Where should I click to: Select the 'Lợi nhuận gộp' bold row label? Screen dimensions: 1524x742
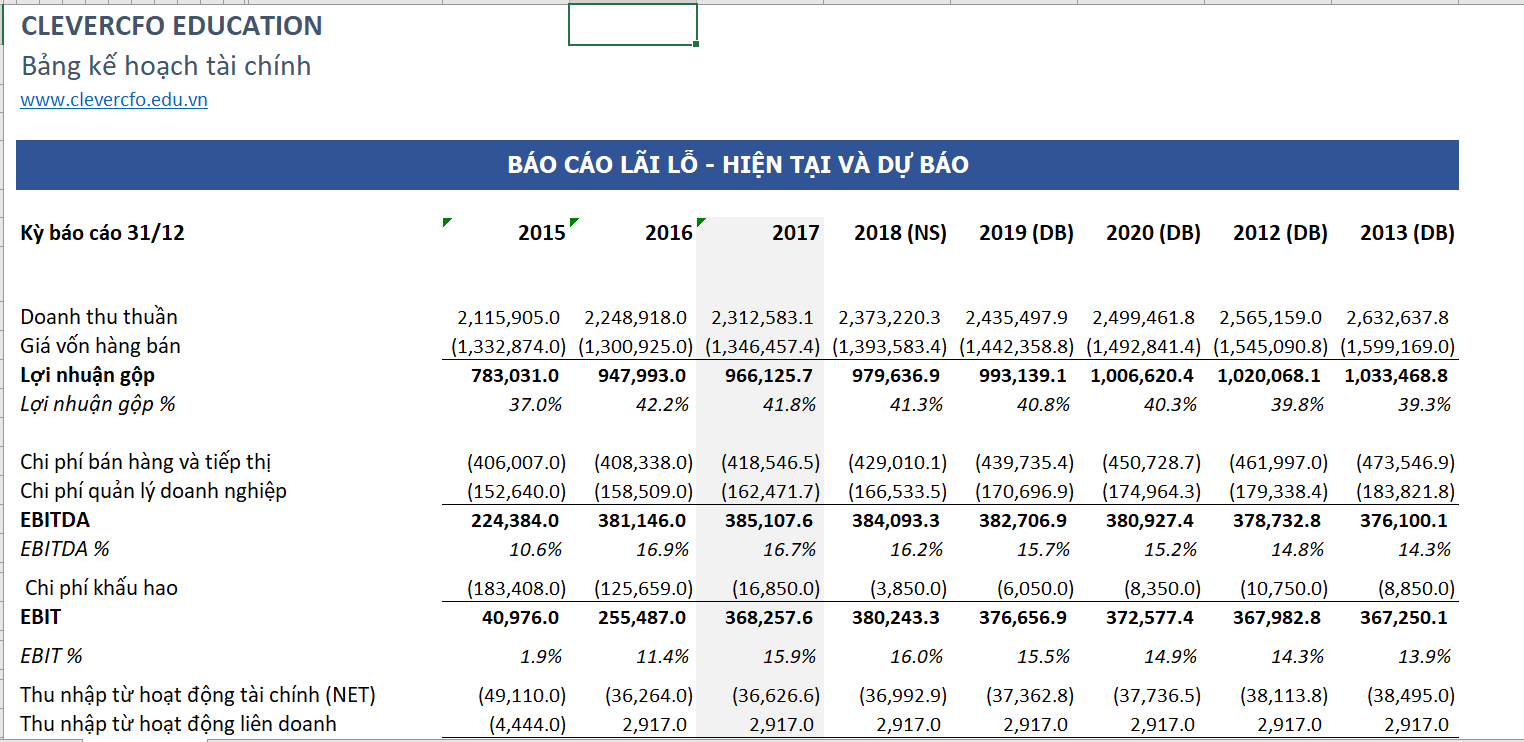(x=88, y=375)
